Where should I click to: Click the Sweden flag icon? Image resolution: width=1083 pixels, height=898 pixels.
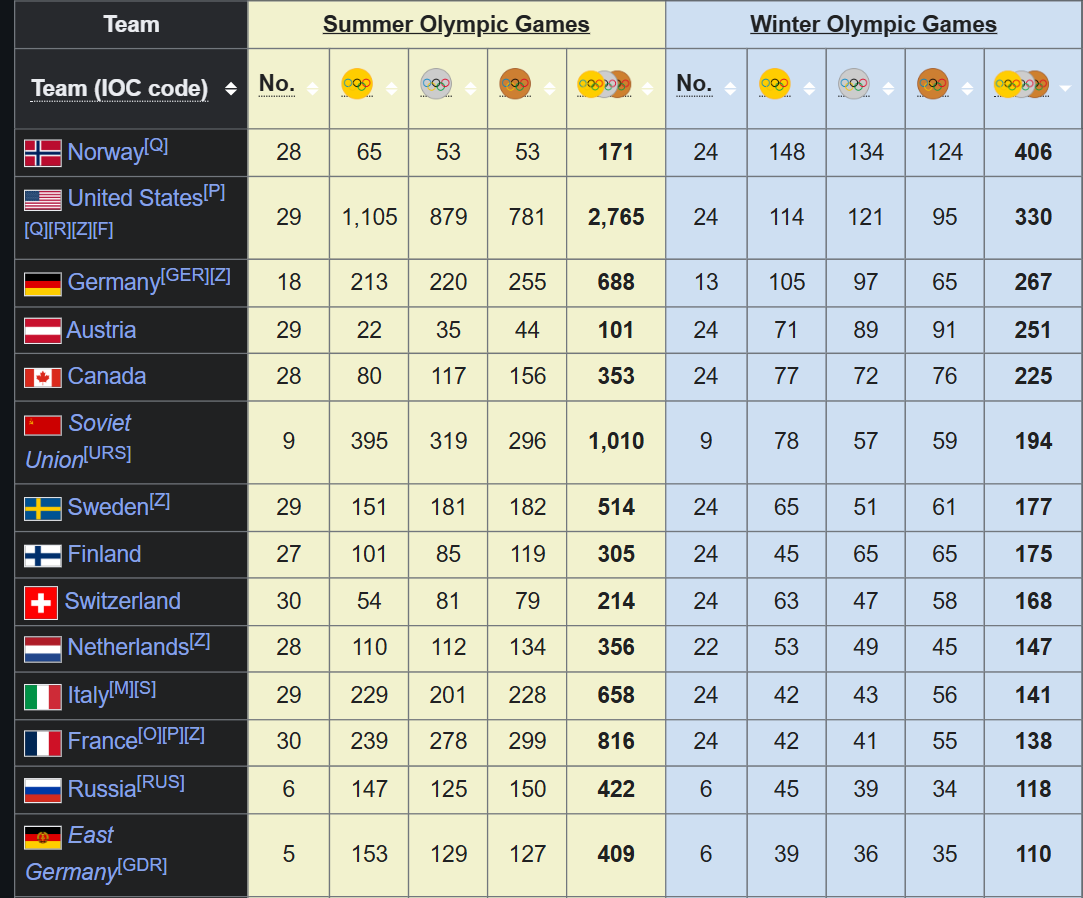[43, 508]
